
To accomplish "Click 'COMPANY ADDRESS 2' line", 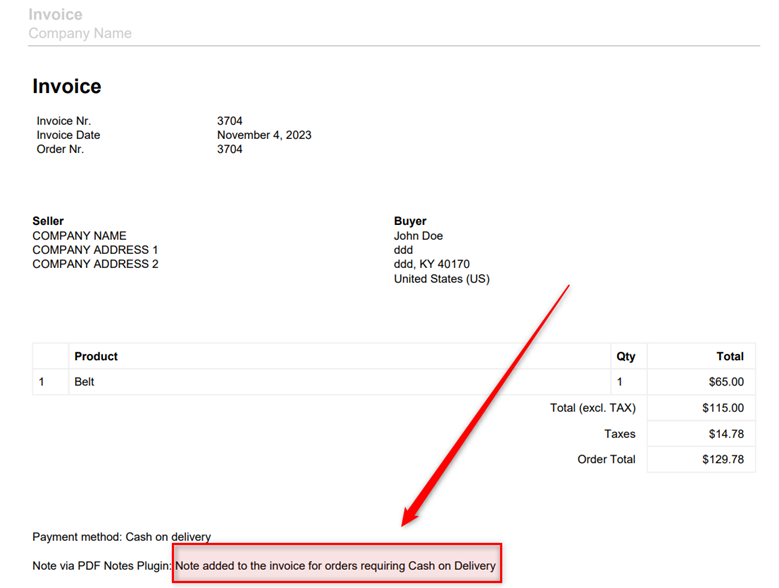I will 95,264.
